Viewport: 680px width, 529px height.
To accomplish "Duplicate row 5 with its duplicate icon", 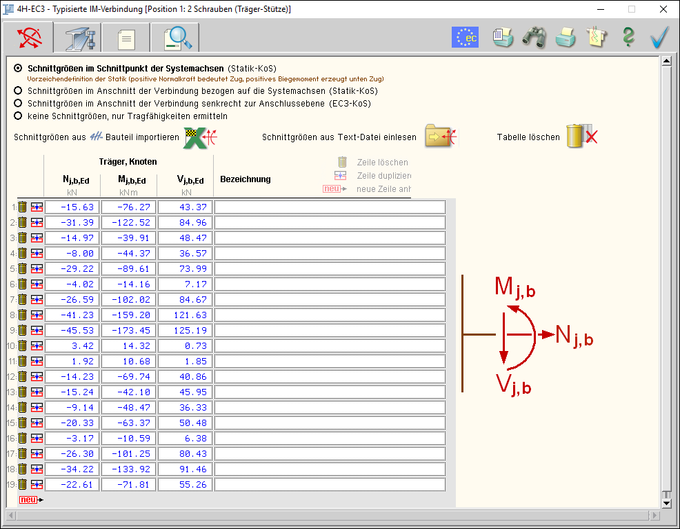I will [36, 268].
